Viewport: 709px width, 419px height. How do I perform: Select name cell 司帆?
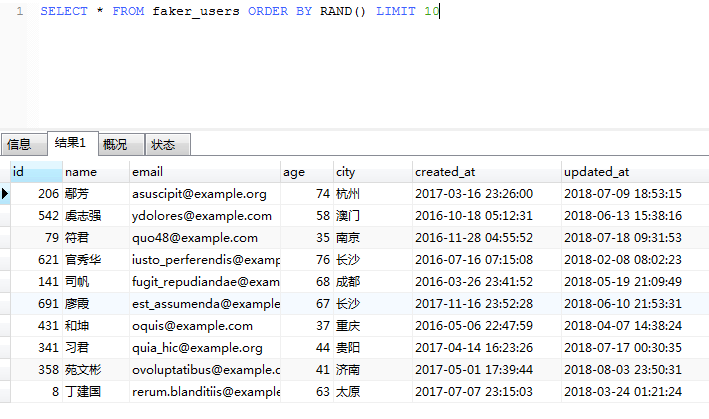pyautogui.click(x=96, y=282)
